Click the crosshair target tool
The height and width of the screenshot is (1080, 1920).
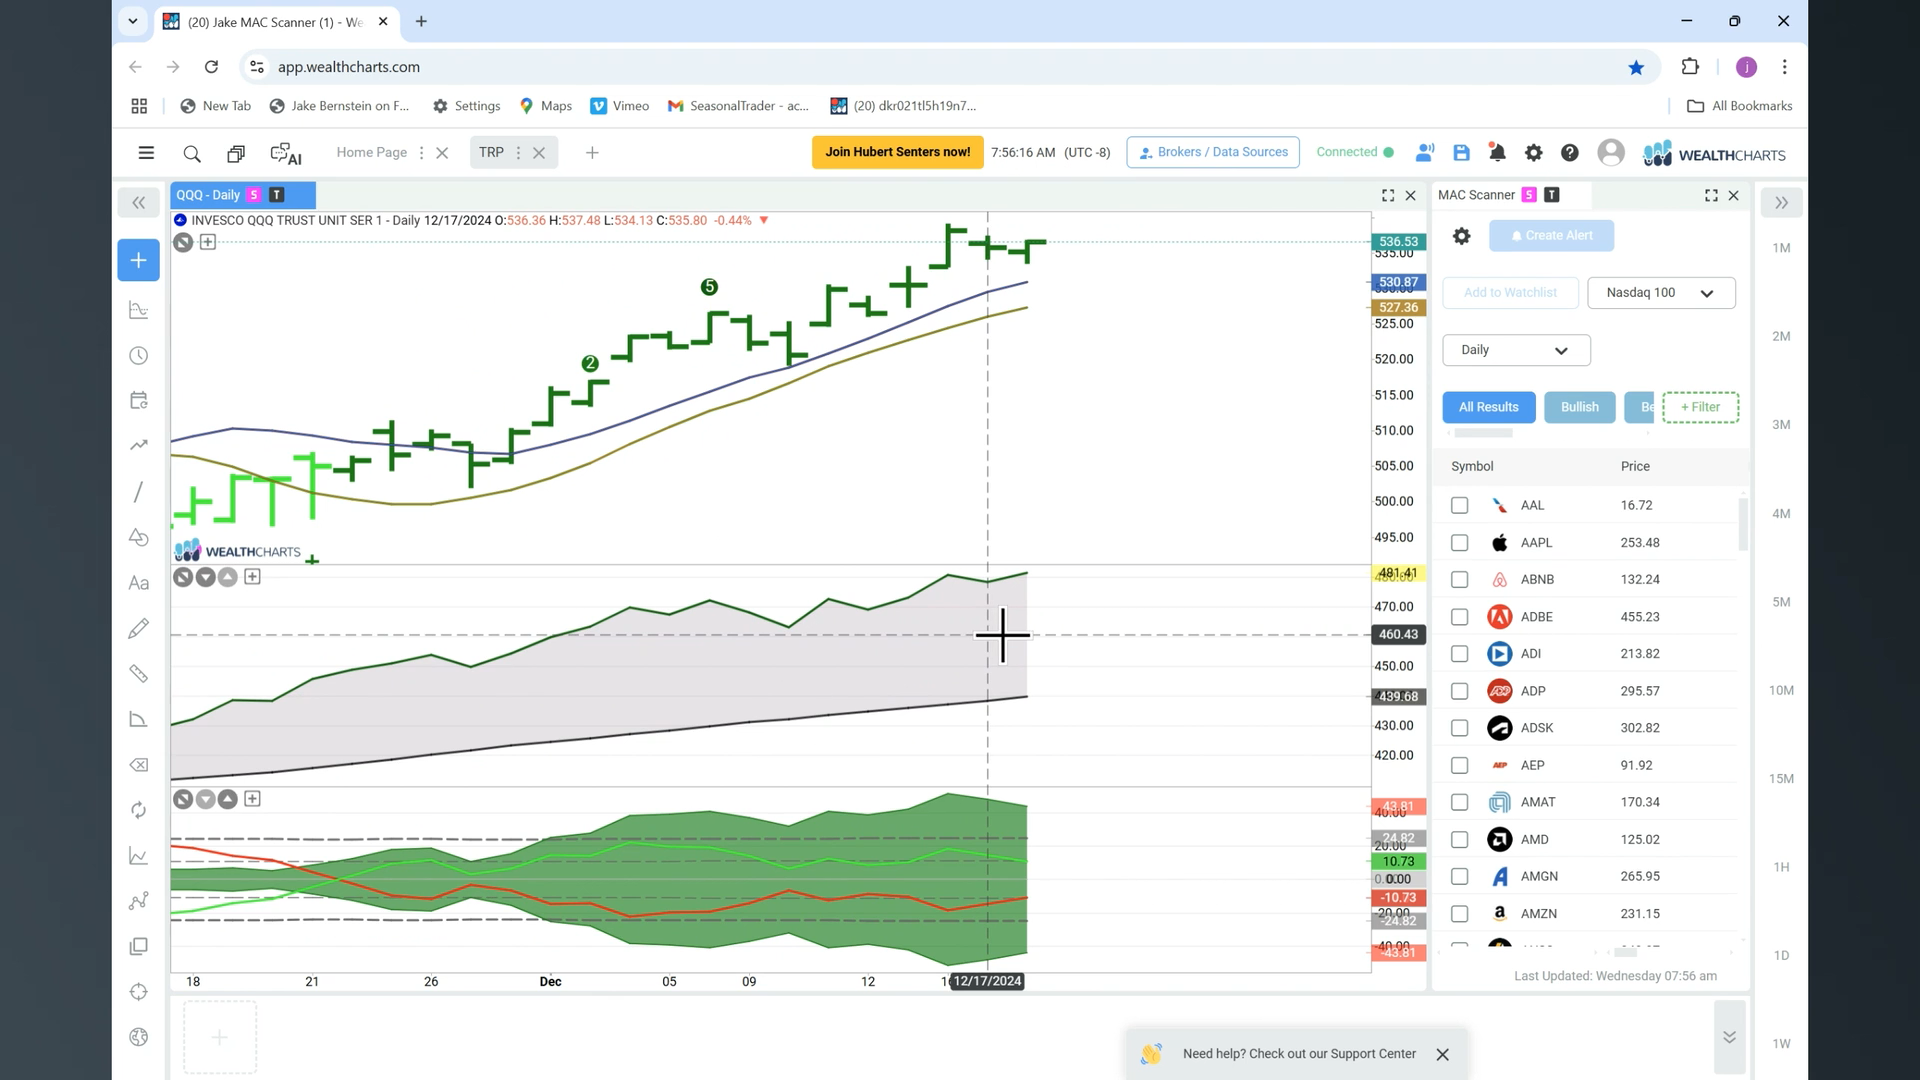click(x=139, y=992)
